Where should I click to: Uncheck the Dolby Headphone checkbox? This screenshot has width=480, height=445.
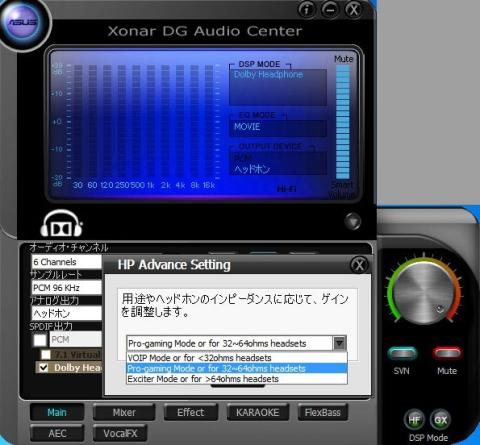[44, 368]
